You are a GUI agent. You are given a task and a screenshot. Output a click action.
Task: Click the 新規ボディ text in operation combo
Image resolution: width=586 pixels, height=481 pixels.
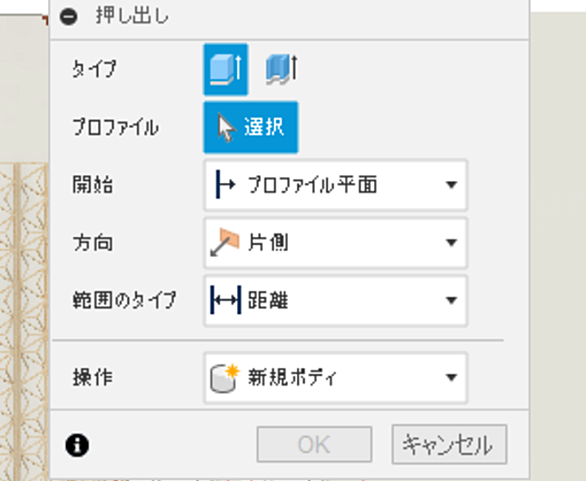coord(292,377)
